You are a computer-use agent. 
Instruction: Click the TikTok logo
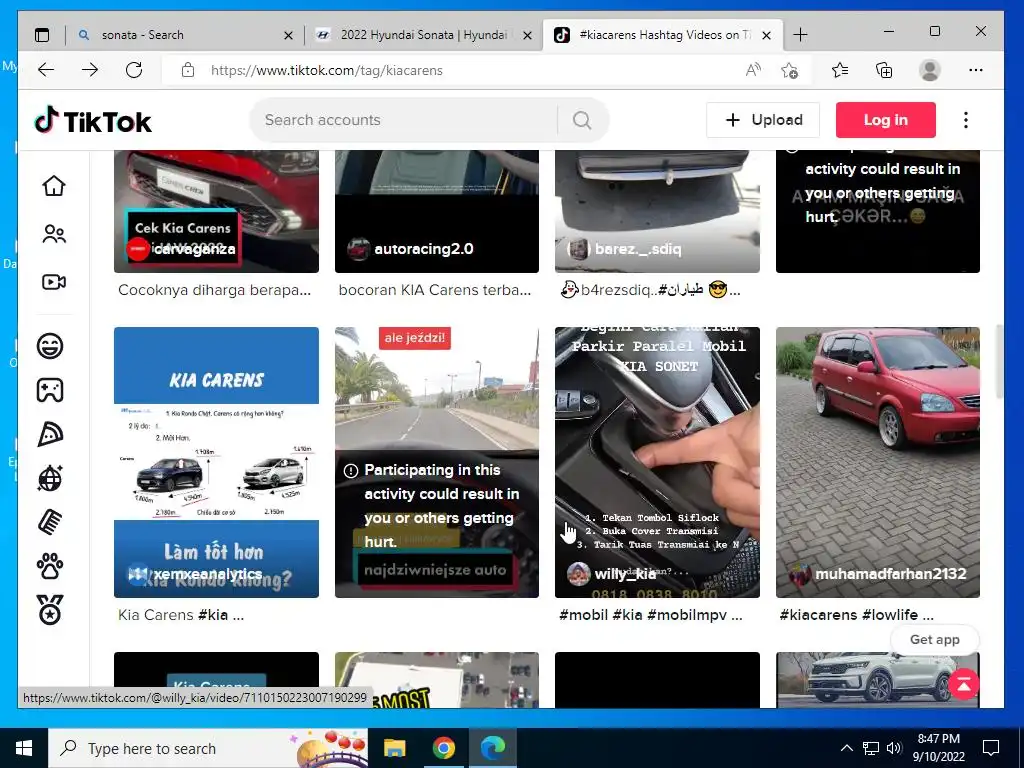[93, 121]
